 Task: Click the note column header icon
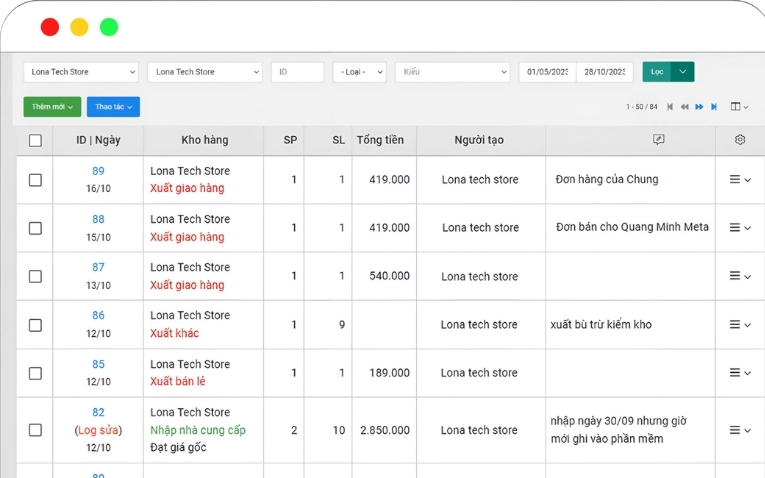tap(658, 140)
